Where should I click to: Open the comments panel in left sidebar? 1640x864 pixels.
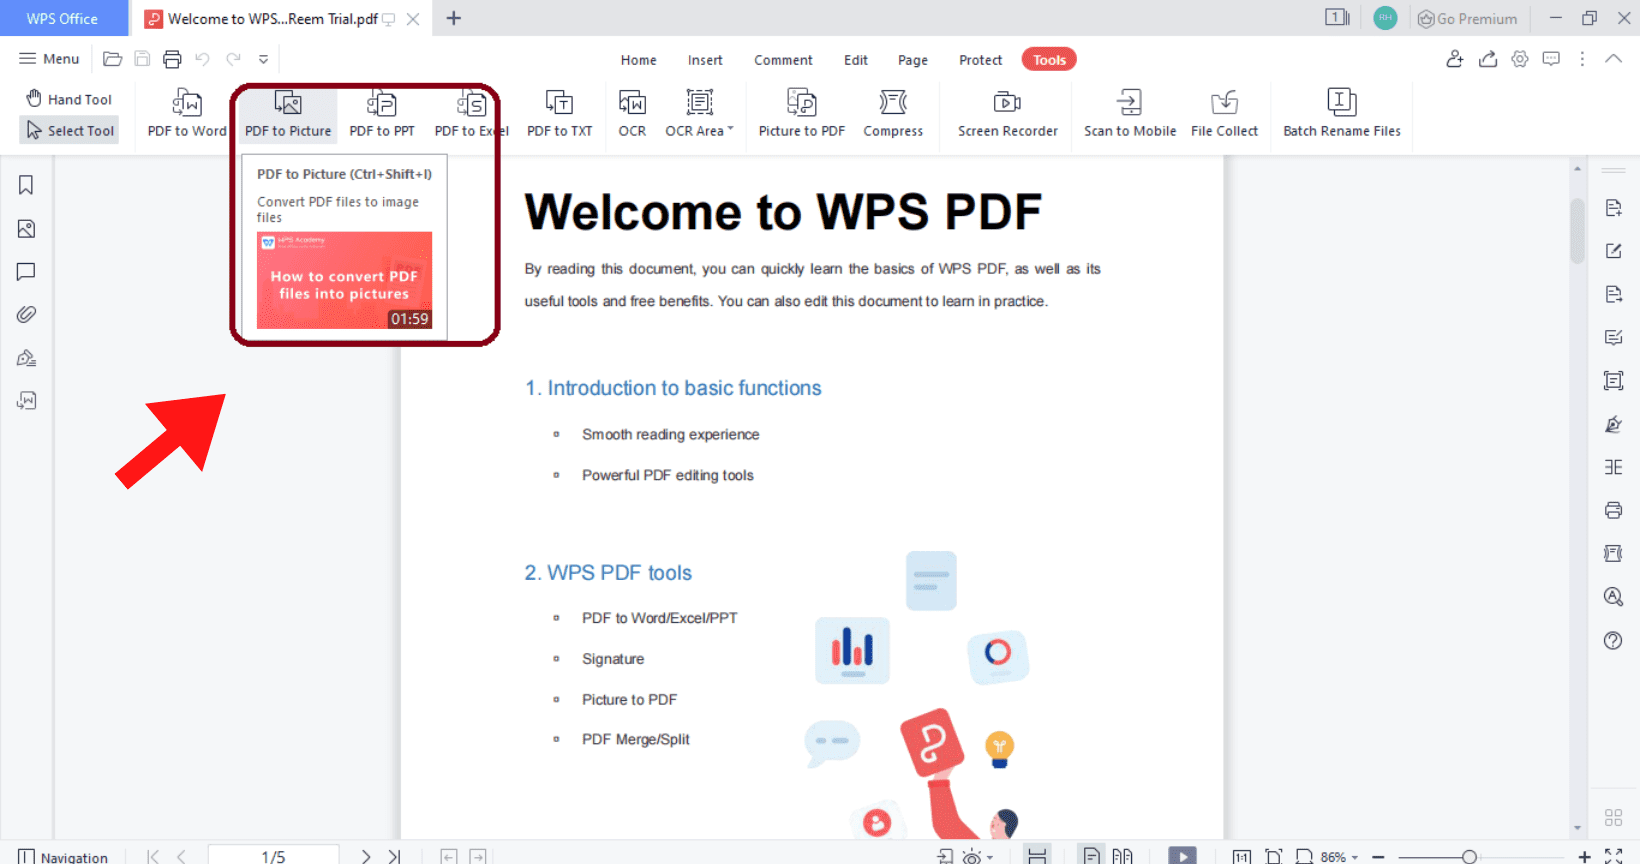point(26,272)
